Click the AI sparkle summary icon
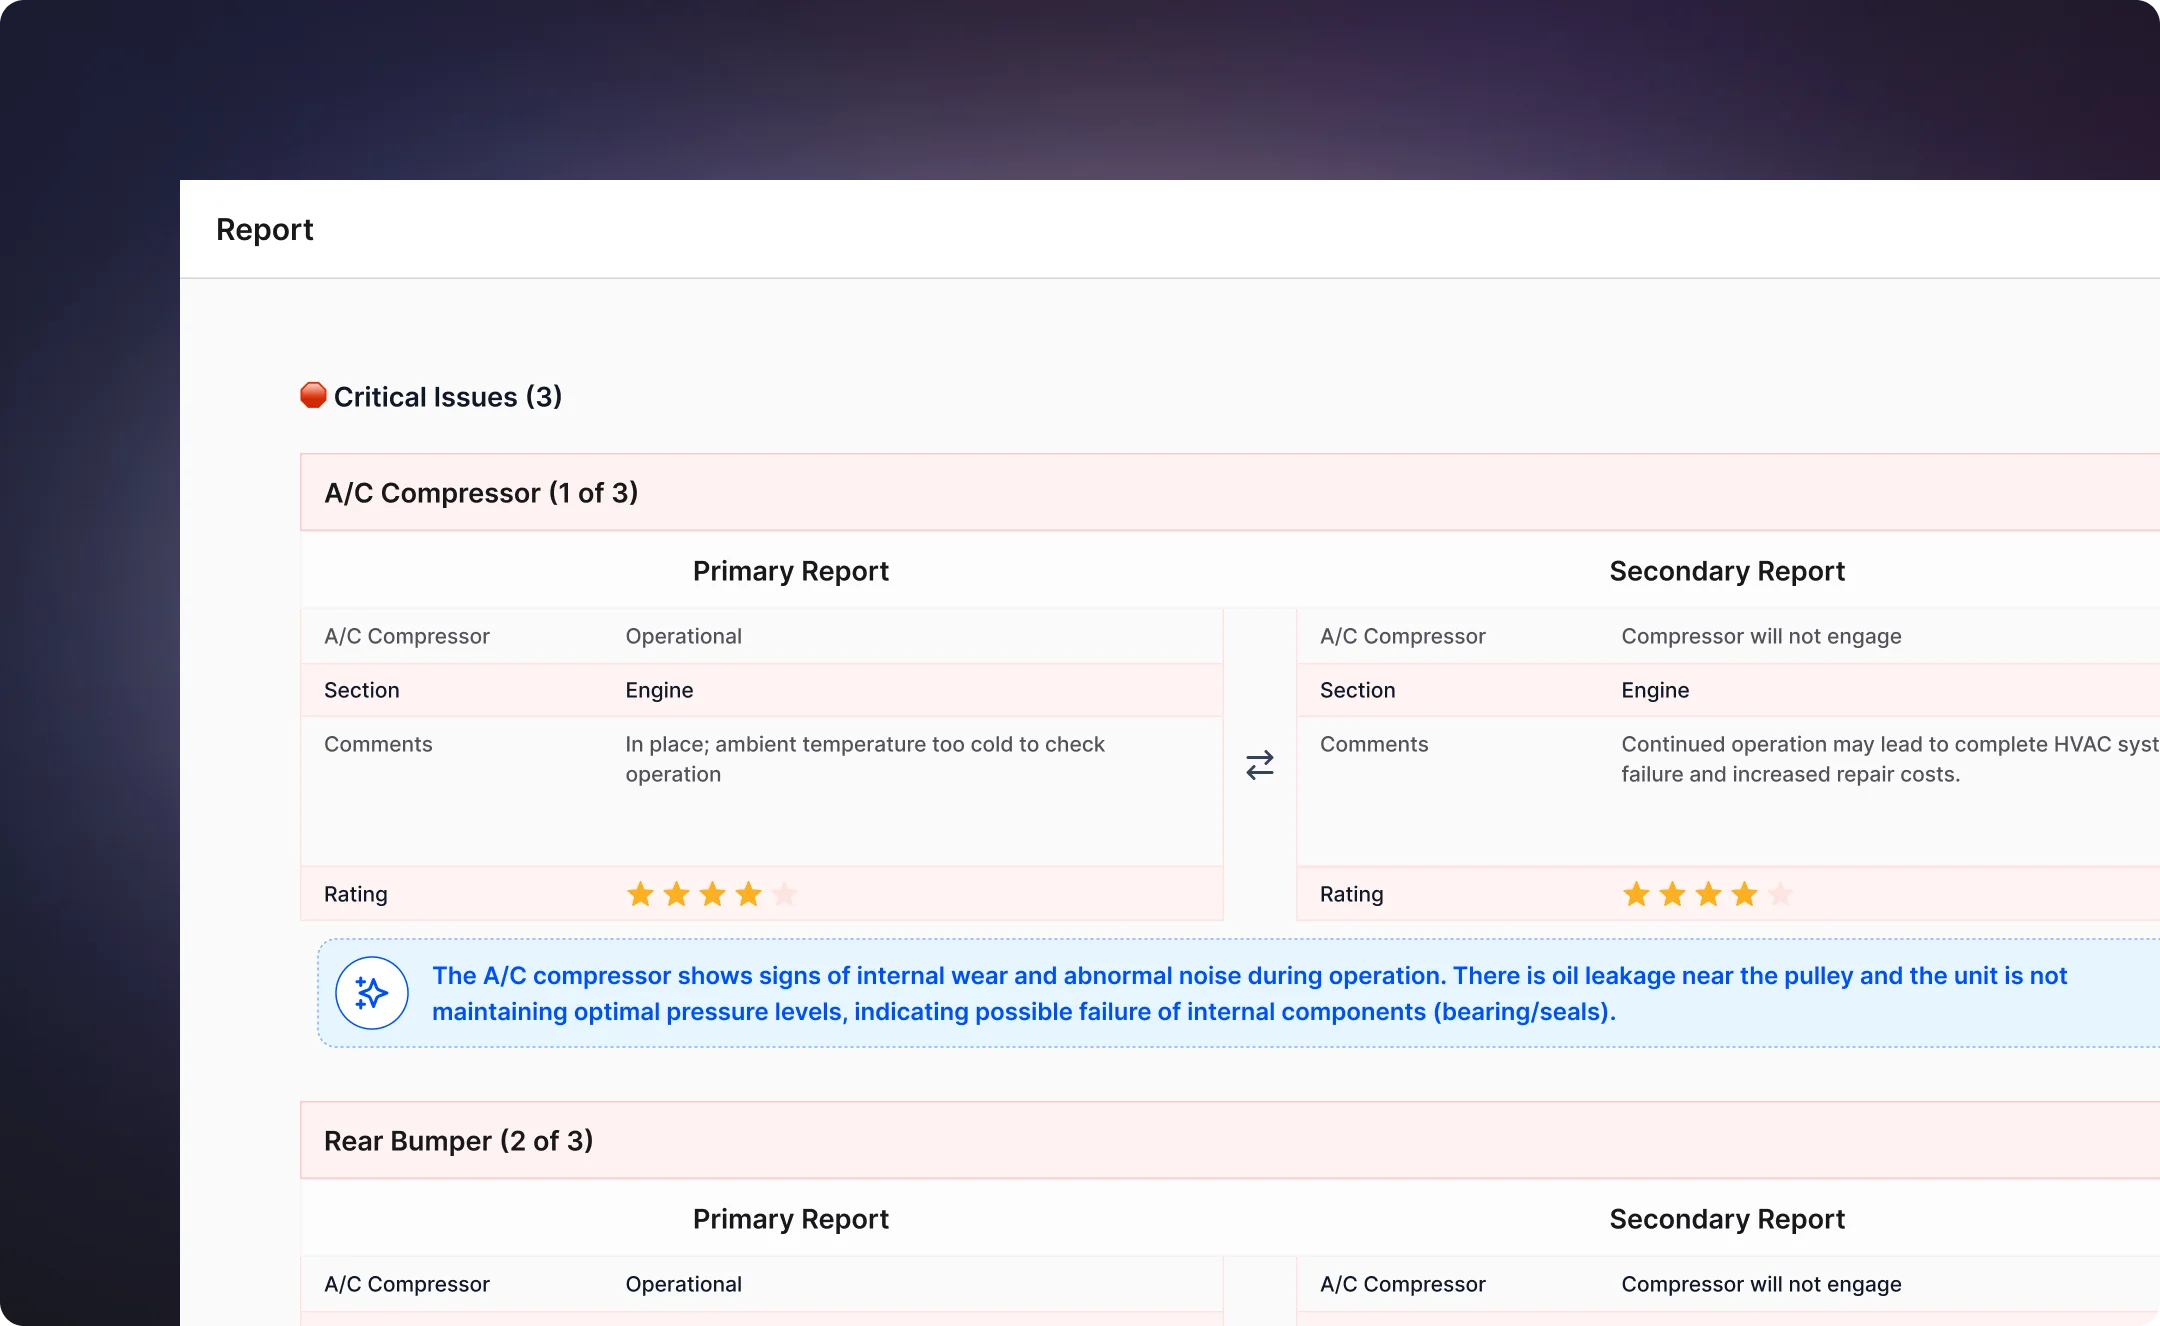 coord(372,993)
